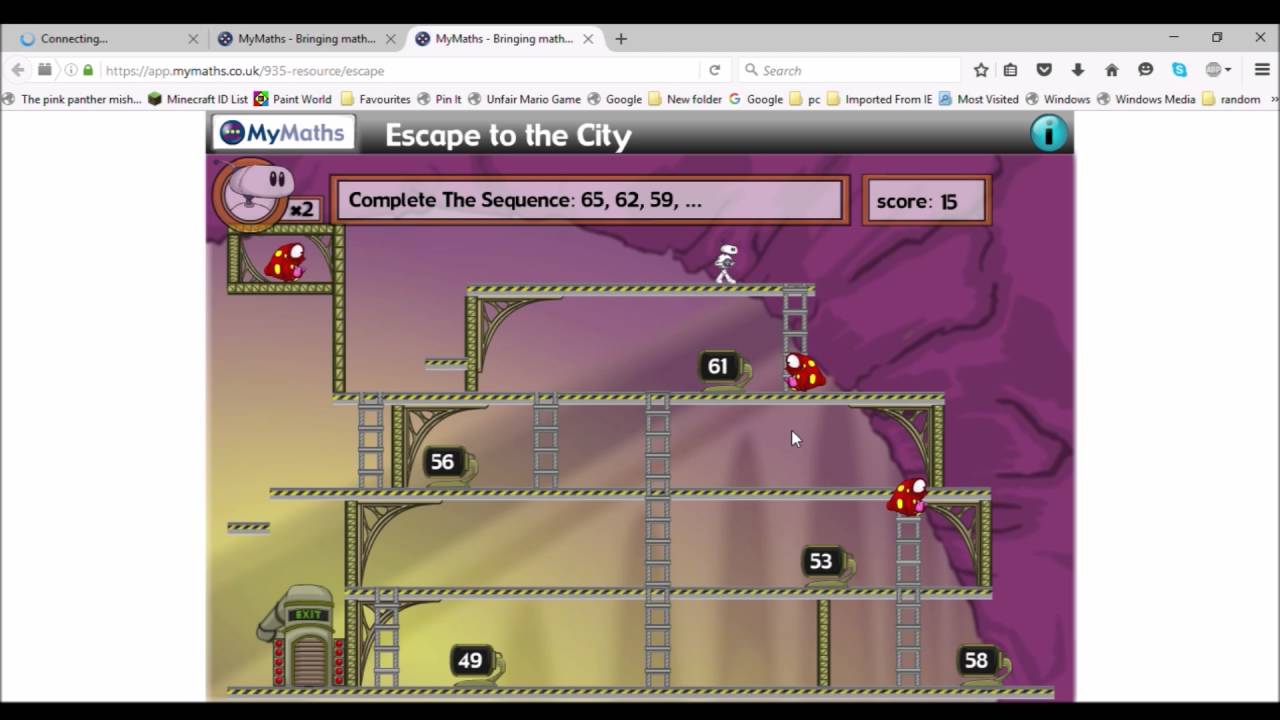1280x720 pixels.
Task: Open the Firefox hamburger menu
Action: [x=1262, y=70]
